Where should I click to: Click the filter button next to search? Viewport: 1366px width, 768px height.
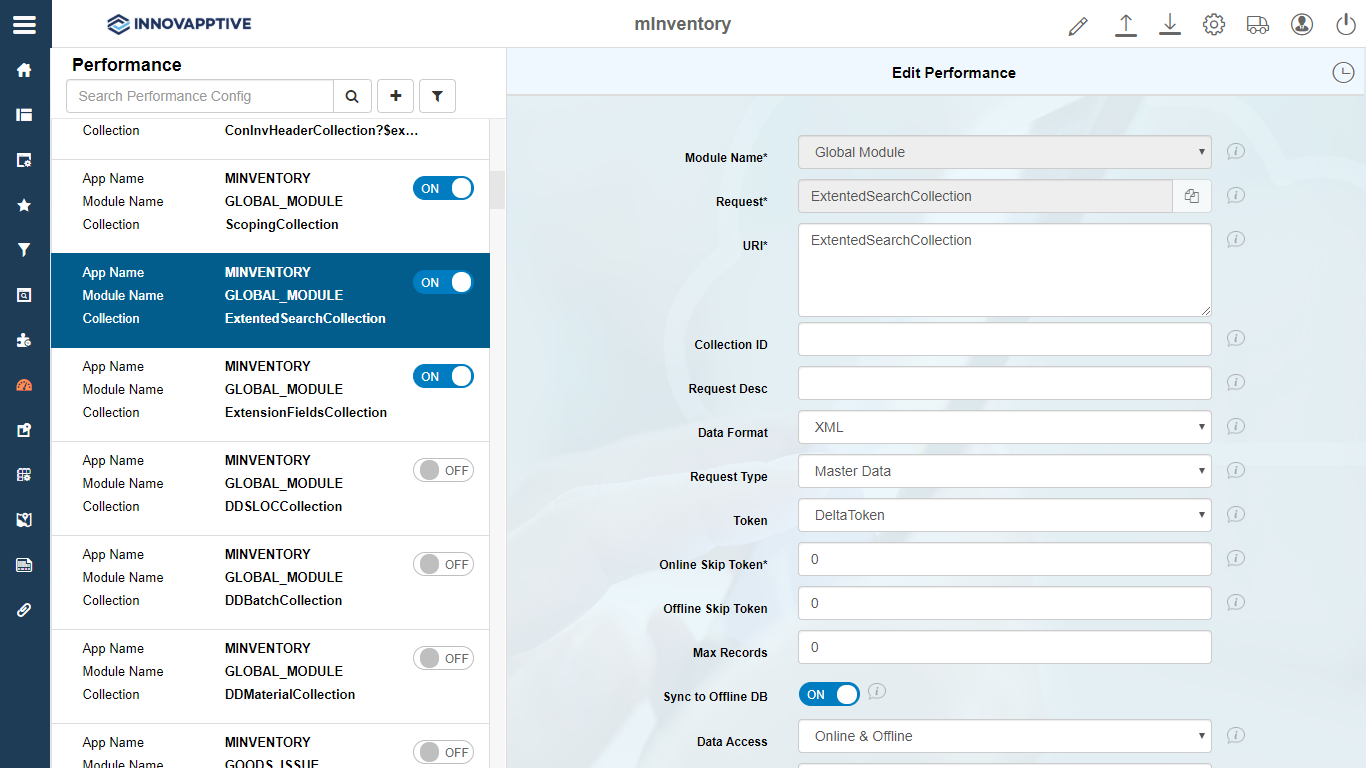(x=437, y=96)
